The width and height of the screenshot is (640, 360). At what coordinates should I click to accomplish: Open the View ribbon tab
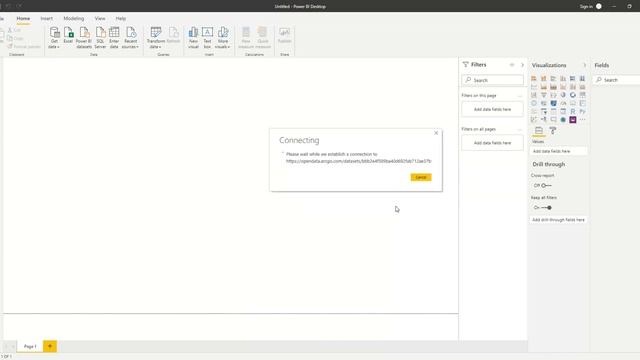[100, 19]
